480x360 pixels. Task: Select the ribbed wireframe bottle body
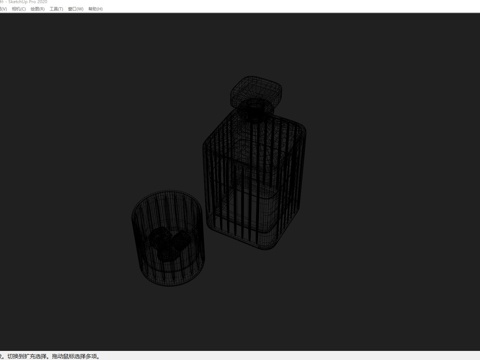point(254,180)
